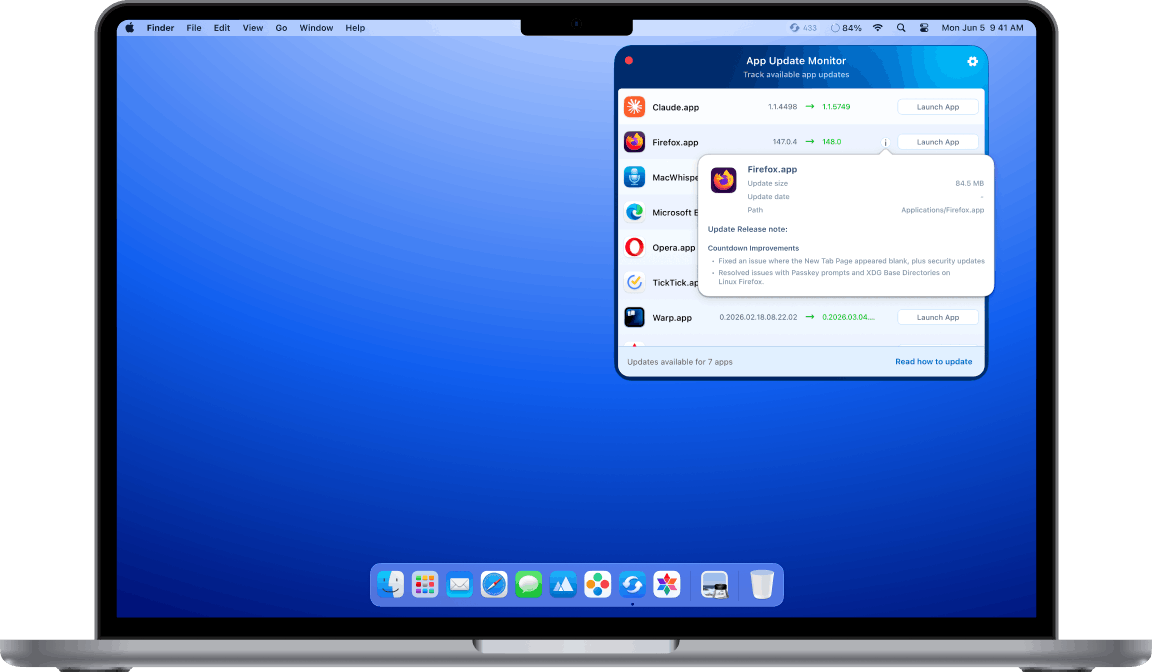1152x672 pixels.
Task: Click the Microsoft Edge icon in list
Action: pyautogui.click(x=634, y=212)
